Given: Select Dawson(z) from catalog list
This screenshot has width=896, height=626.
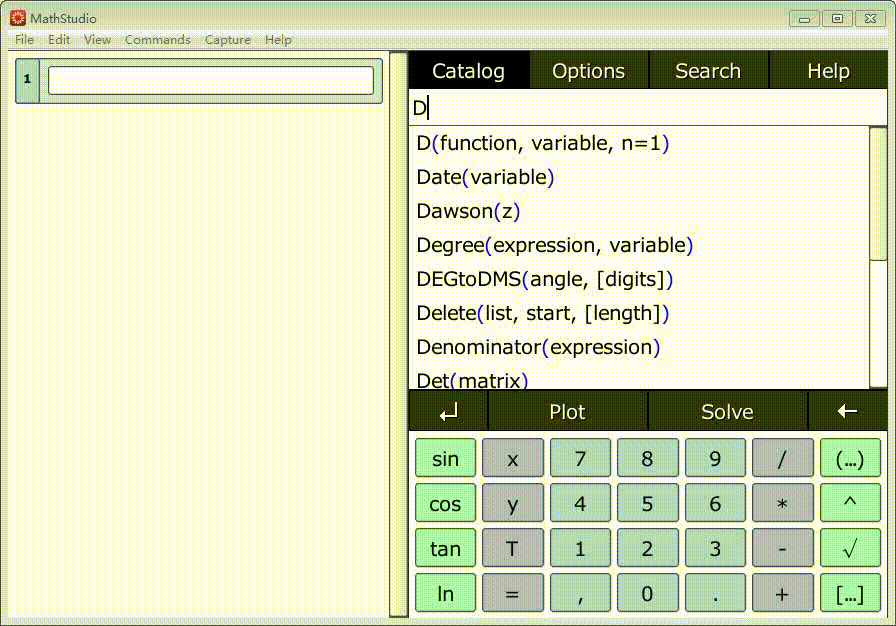Looking at the screenshot, I should [639, 211].
